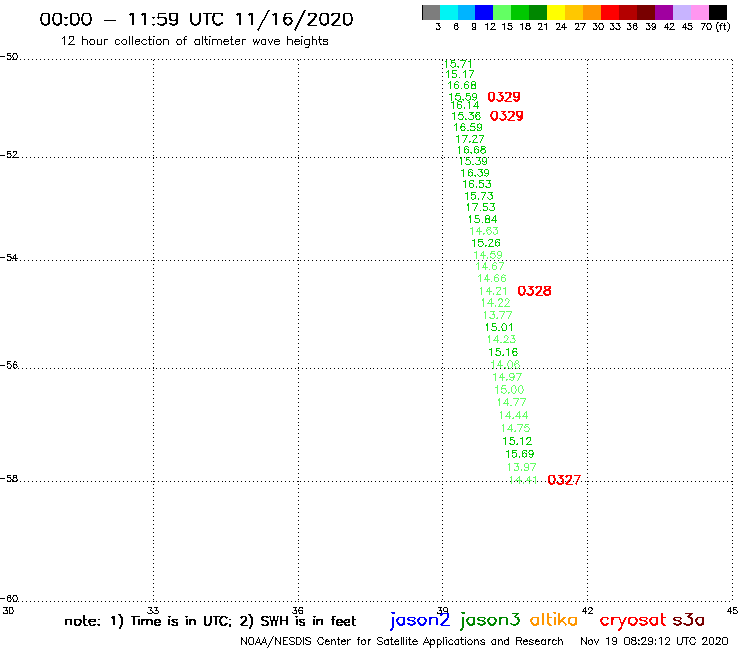Select the wave height value 15.84
This screenshot has height=650, width=740.
(482, 219)
